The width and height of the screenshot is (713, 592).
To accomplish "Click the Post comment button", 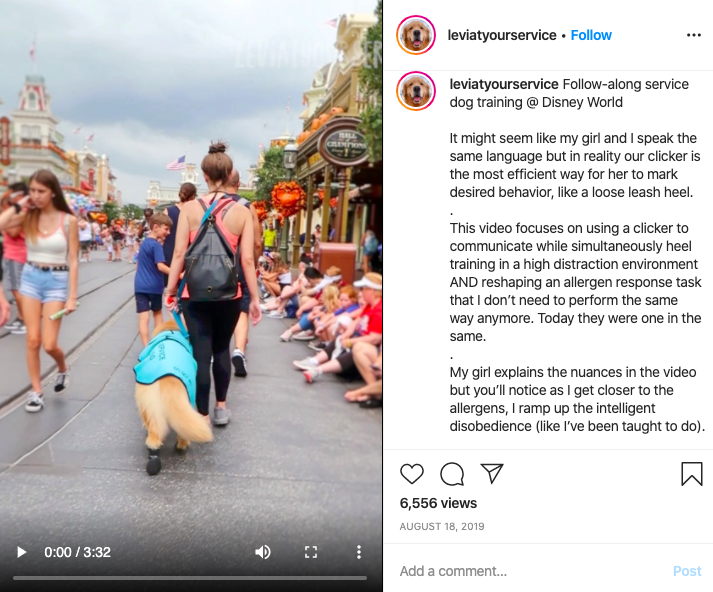I will 687,571.
